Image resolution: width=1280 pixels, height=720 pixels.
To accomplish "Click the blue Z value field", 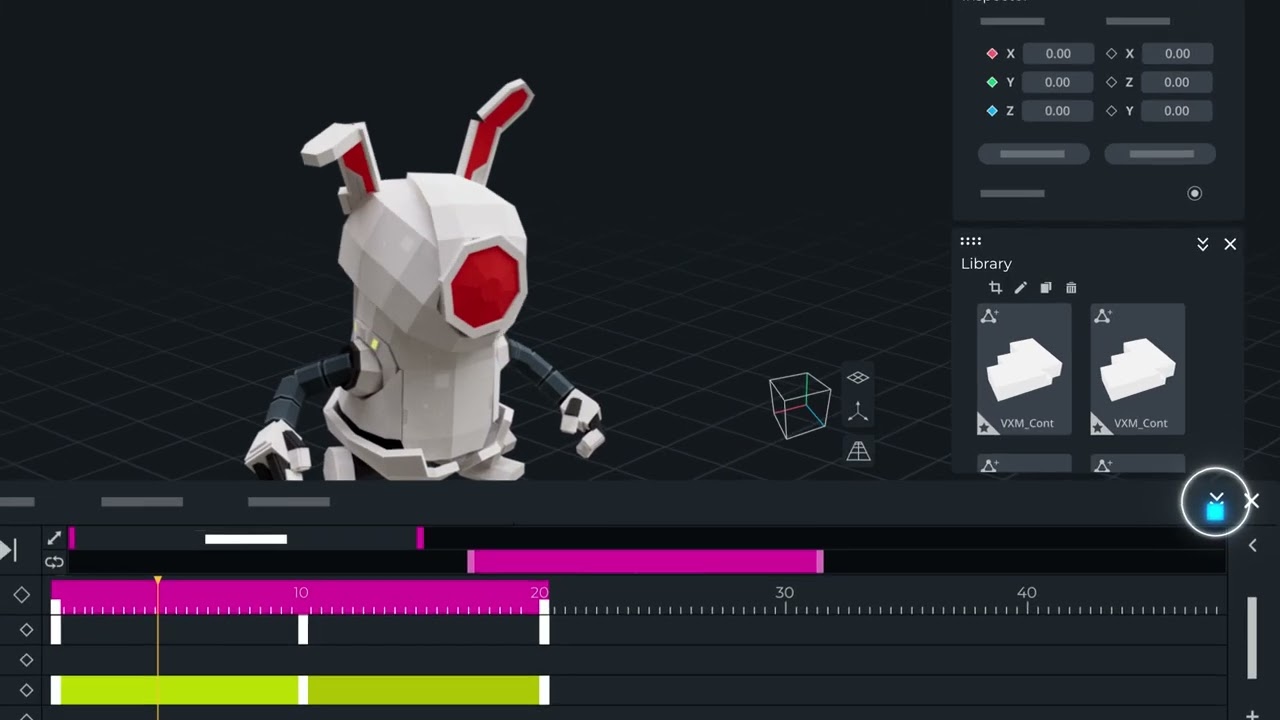I will 1058,111.
